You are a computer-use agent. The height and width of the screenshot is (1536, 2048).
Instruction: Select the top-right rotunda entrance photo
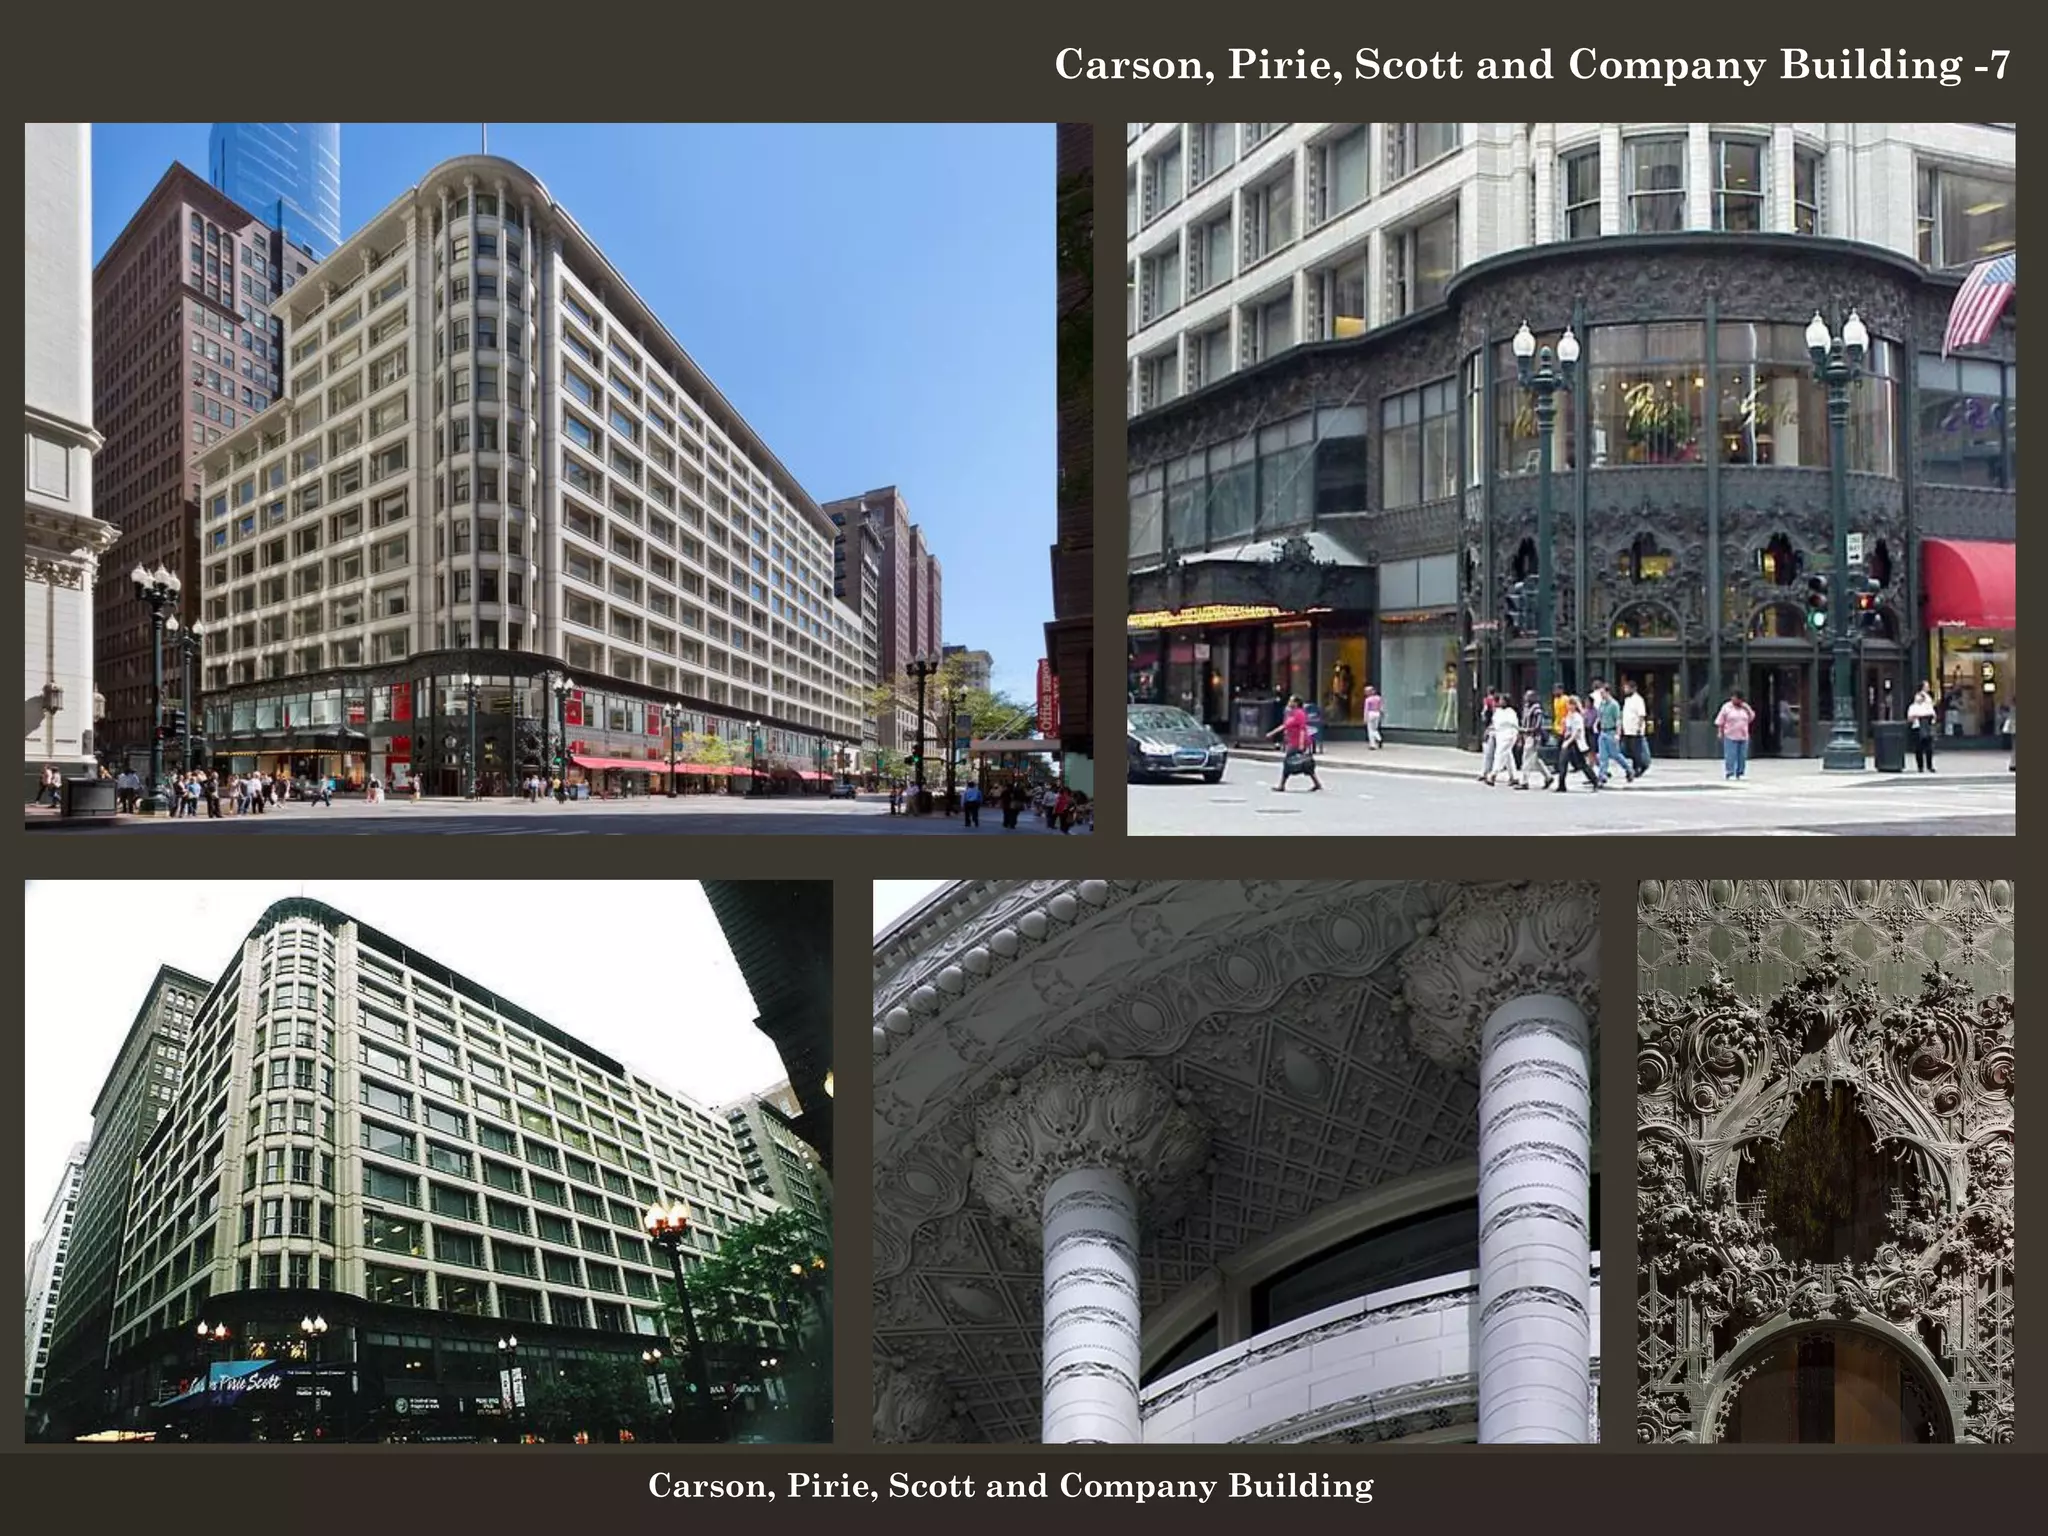[x=1570, y=478]
